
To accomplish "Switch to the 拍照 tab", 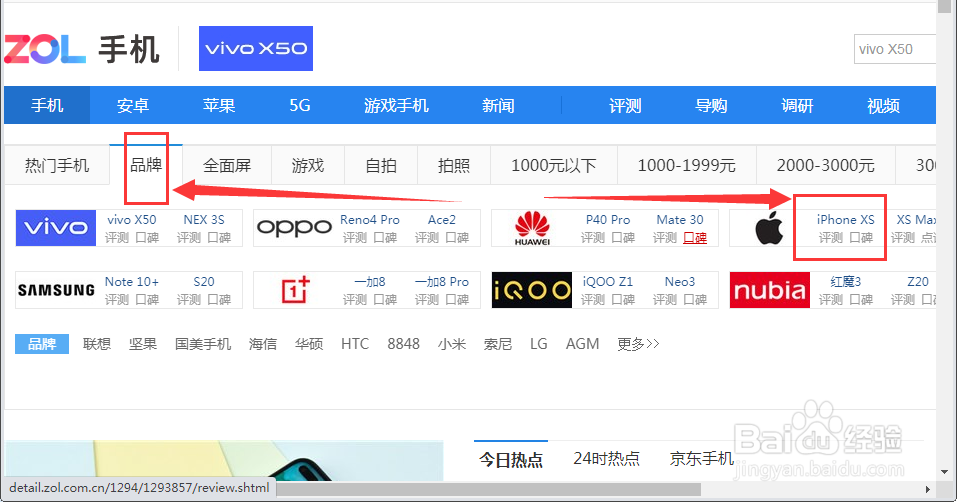I will [453, 165].
